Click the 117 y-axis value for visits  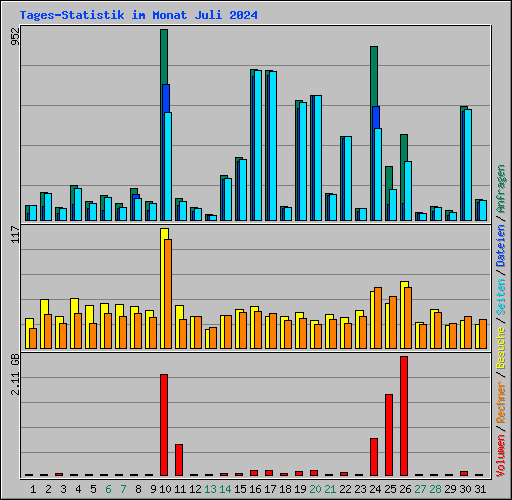[x=15, y=234]
